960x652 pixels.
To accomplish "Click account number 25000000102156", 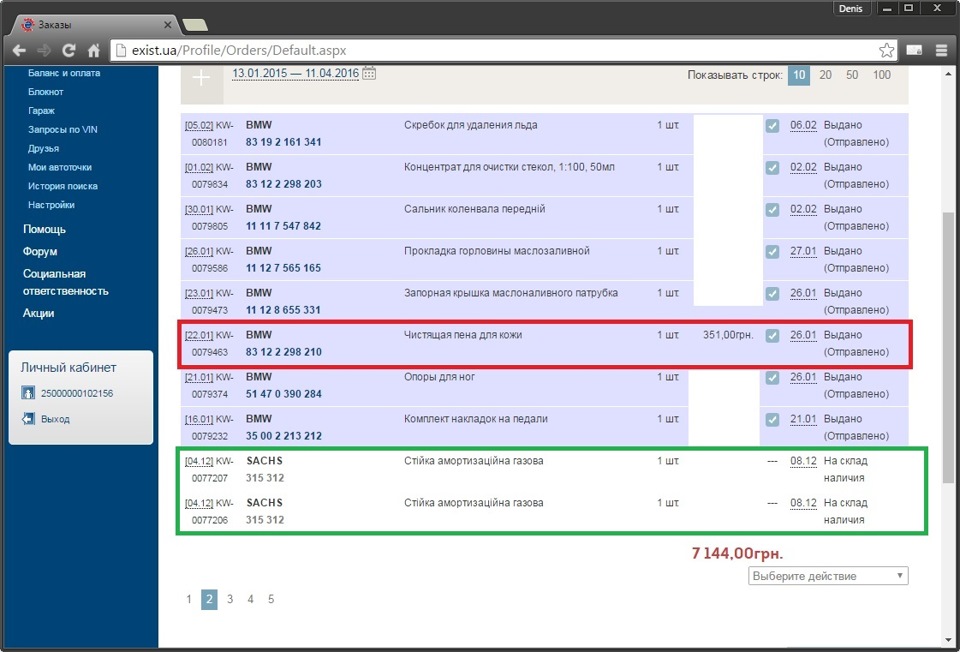I will (x=77, y=393).
